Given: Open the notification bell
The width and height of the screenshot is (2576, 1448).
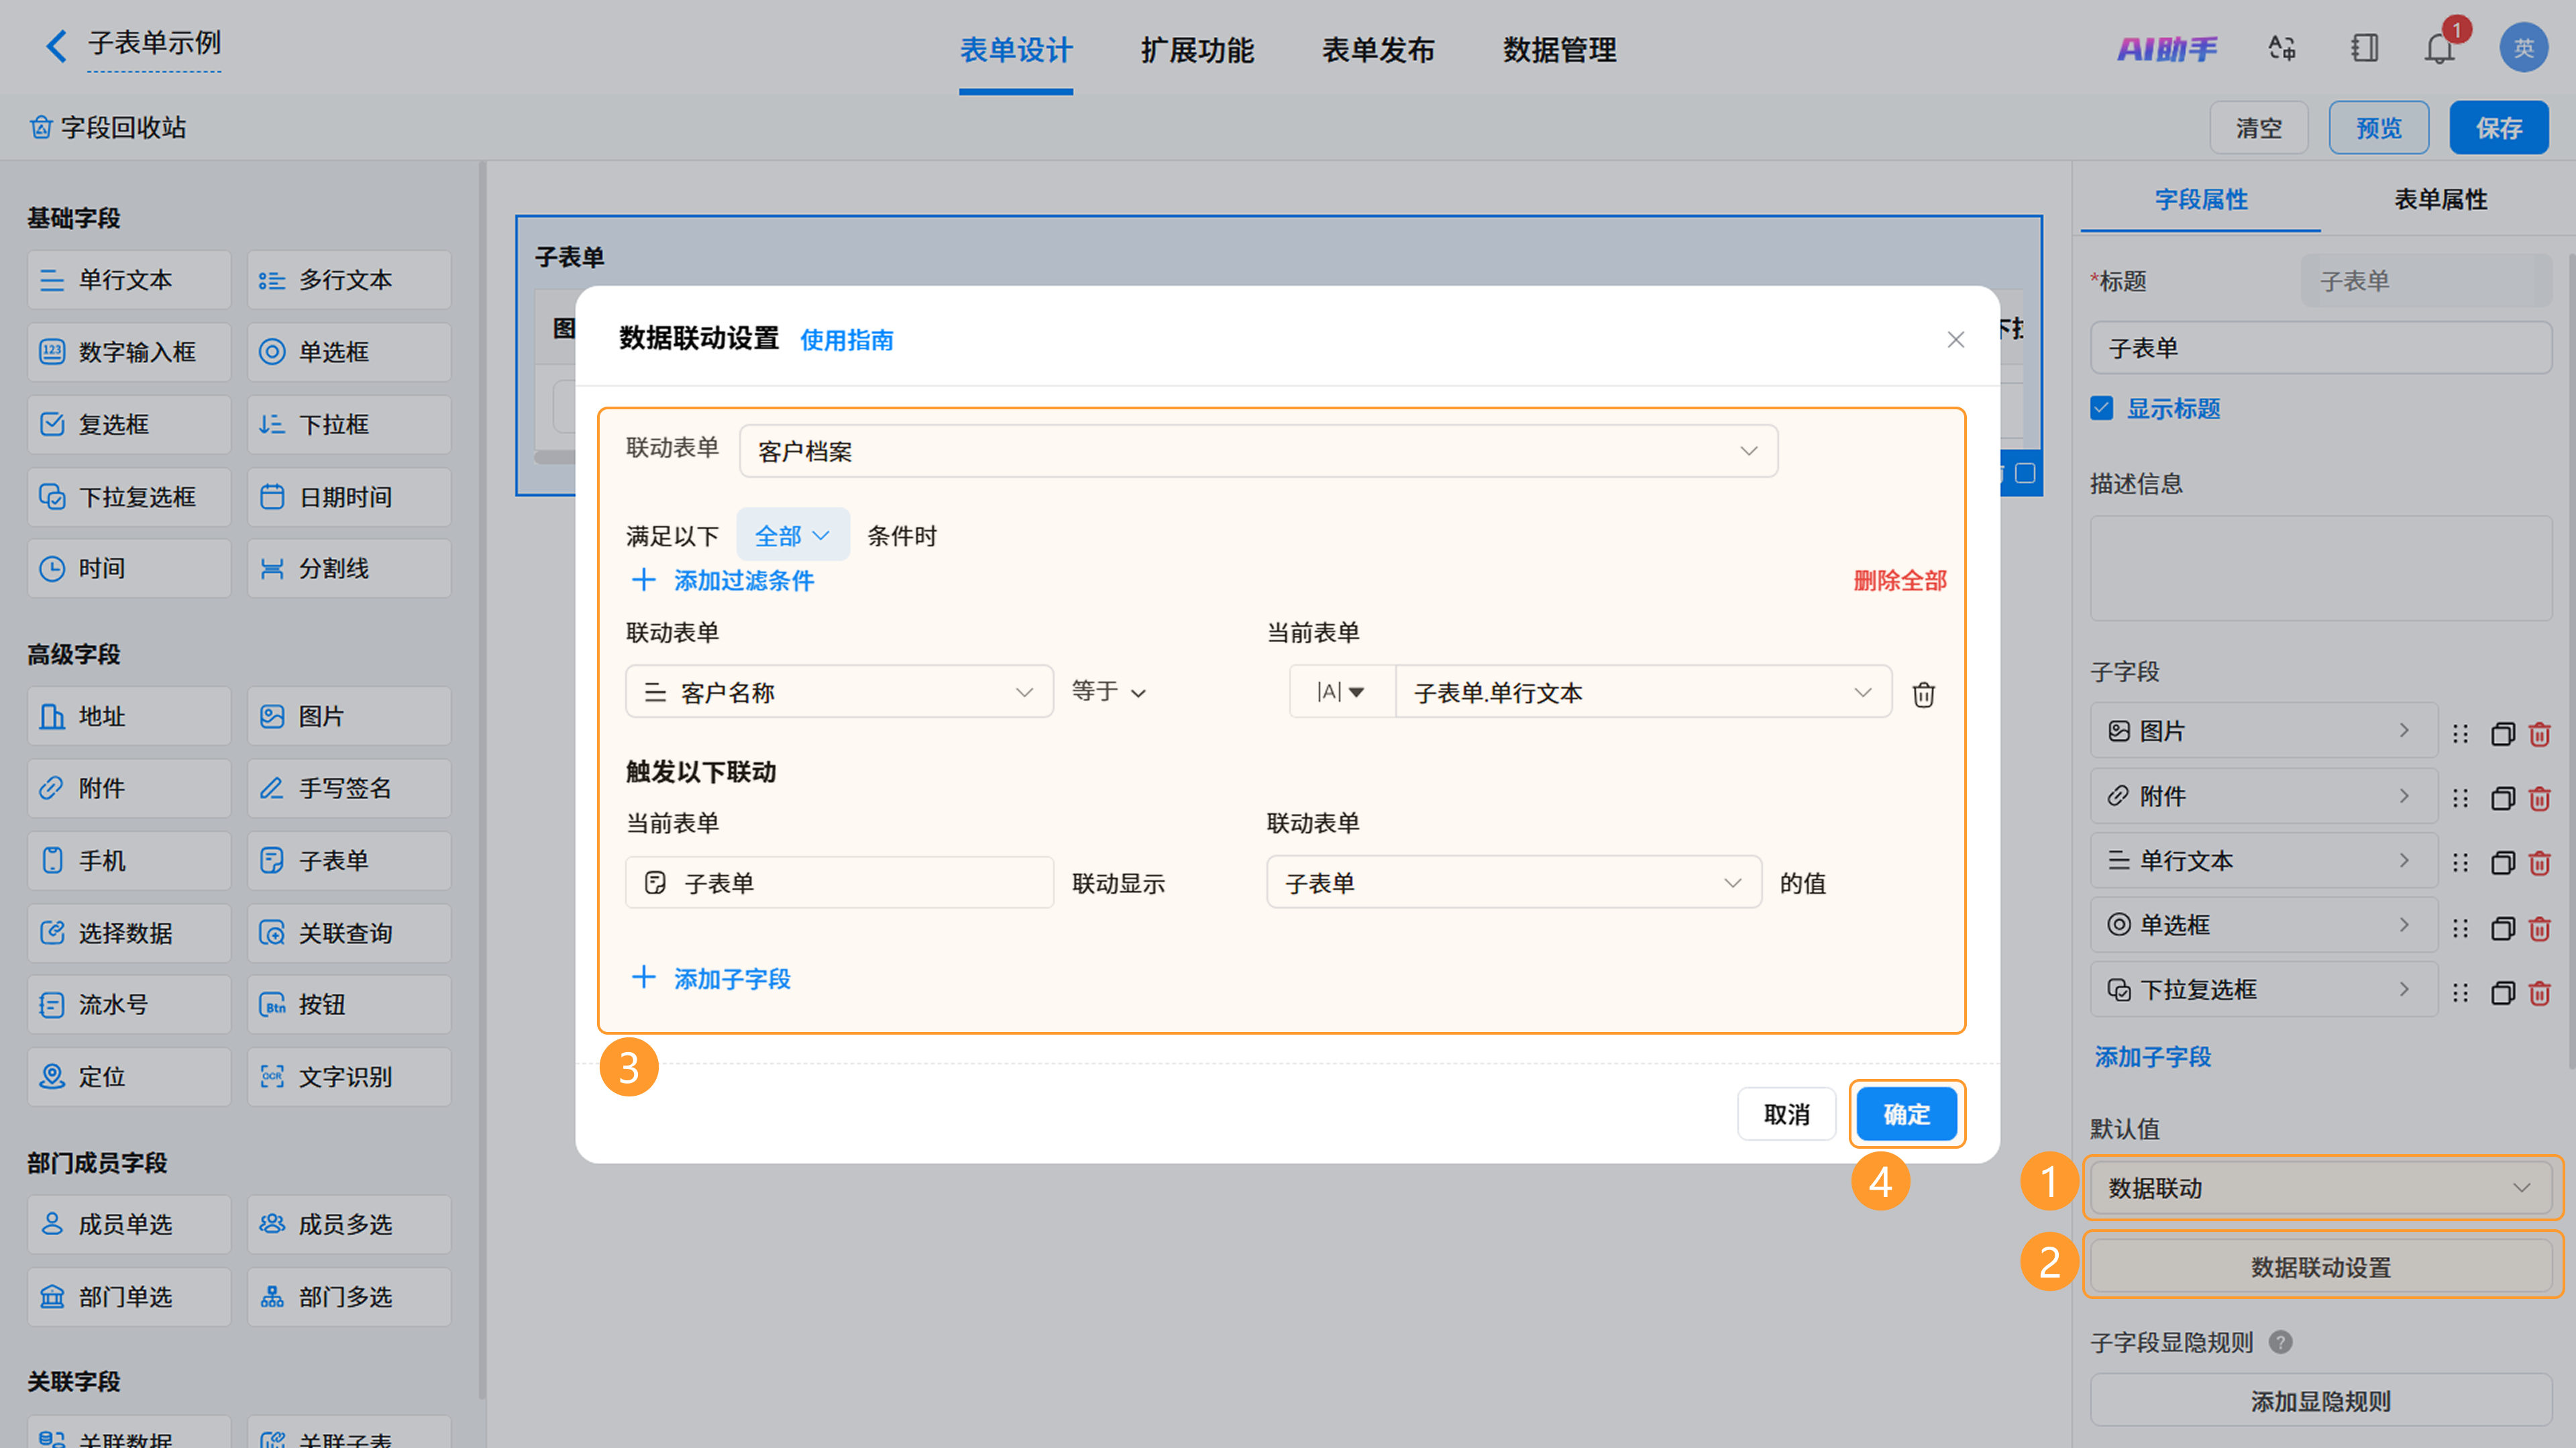Looking at the screenshot, I should click(2440, 48).
